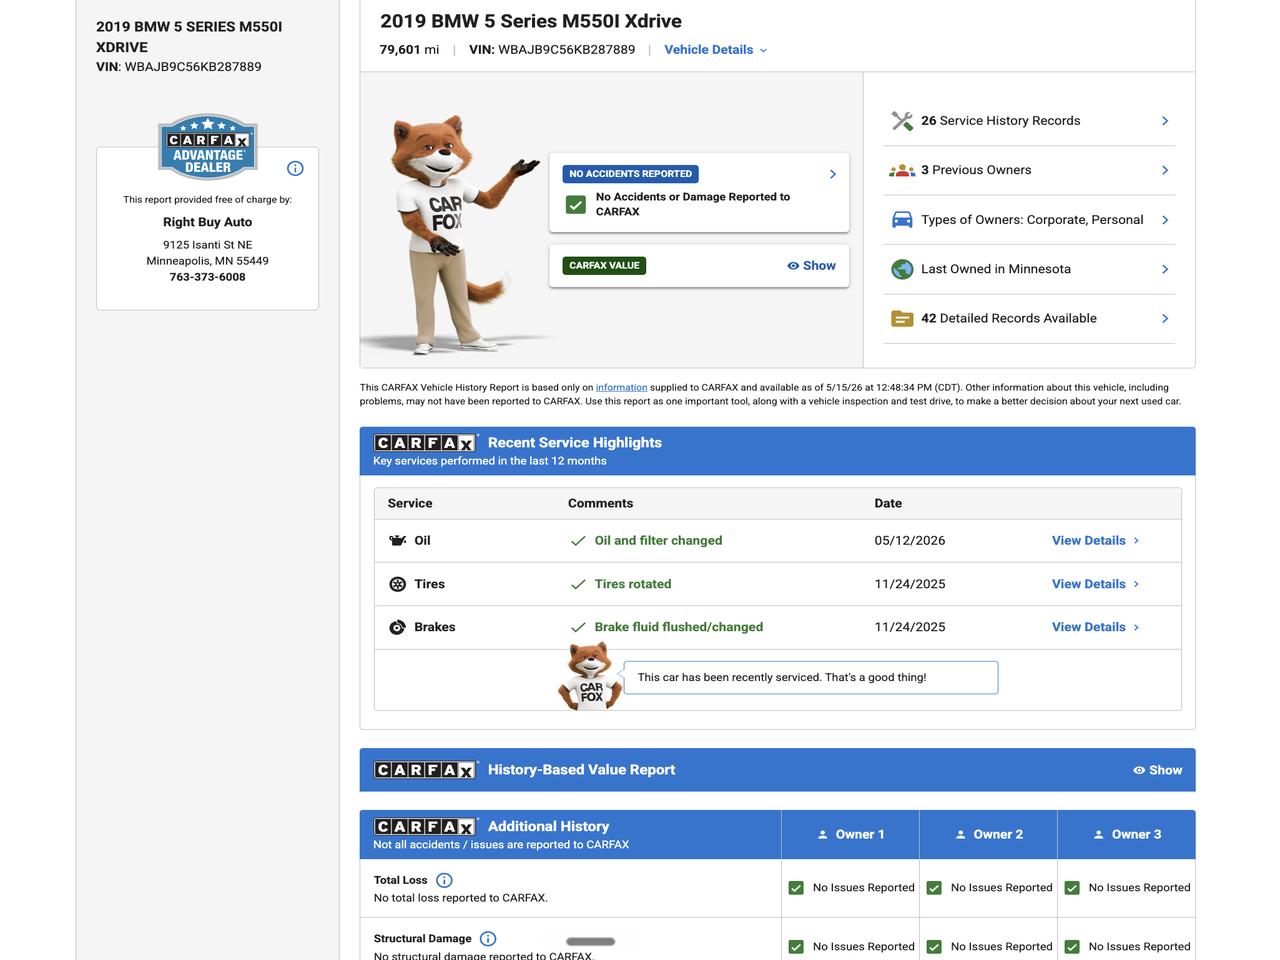The height and width of the screenshot is (960, 1280).
Task: View Details for the Tires service
Action: click(1096, 584)
